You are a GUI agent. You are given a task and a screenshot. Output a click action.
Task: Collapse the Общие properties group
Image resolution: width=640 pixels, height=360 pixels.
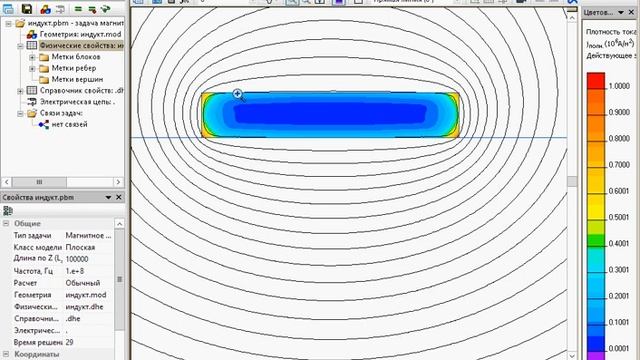coord(6,224)
